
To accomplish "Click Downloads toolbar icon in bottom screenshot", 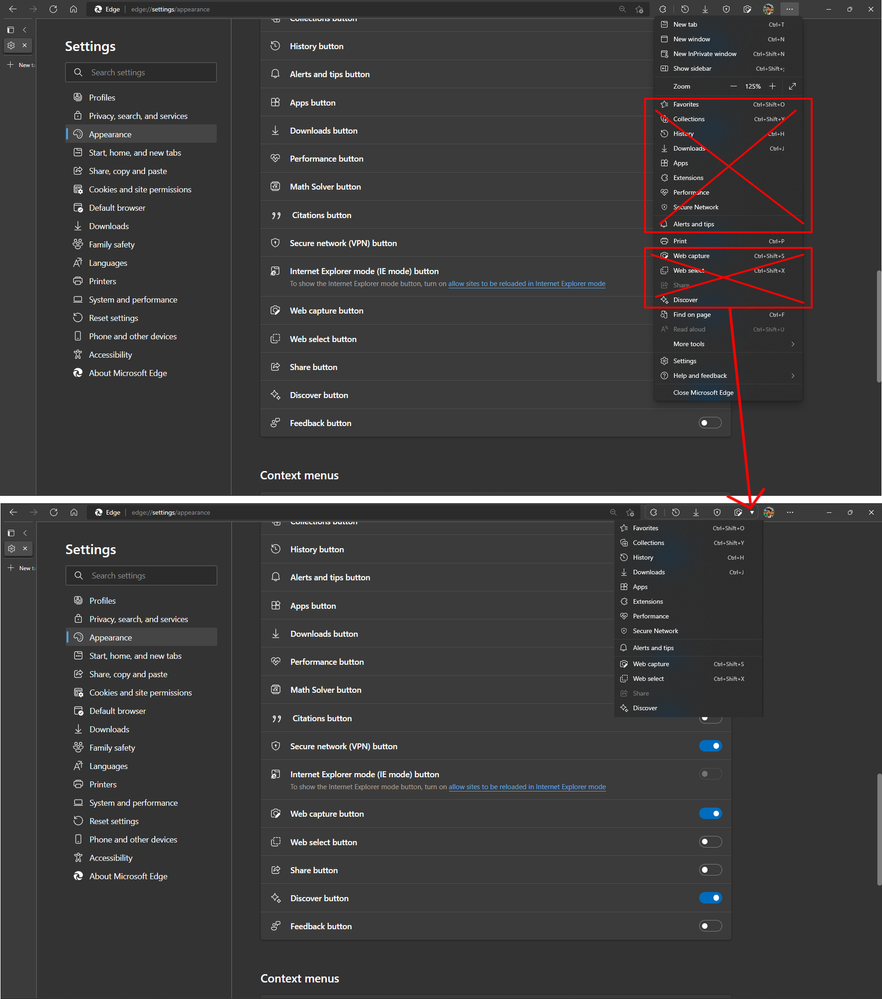I will 696,512.
